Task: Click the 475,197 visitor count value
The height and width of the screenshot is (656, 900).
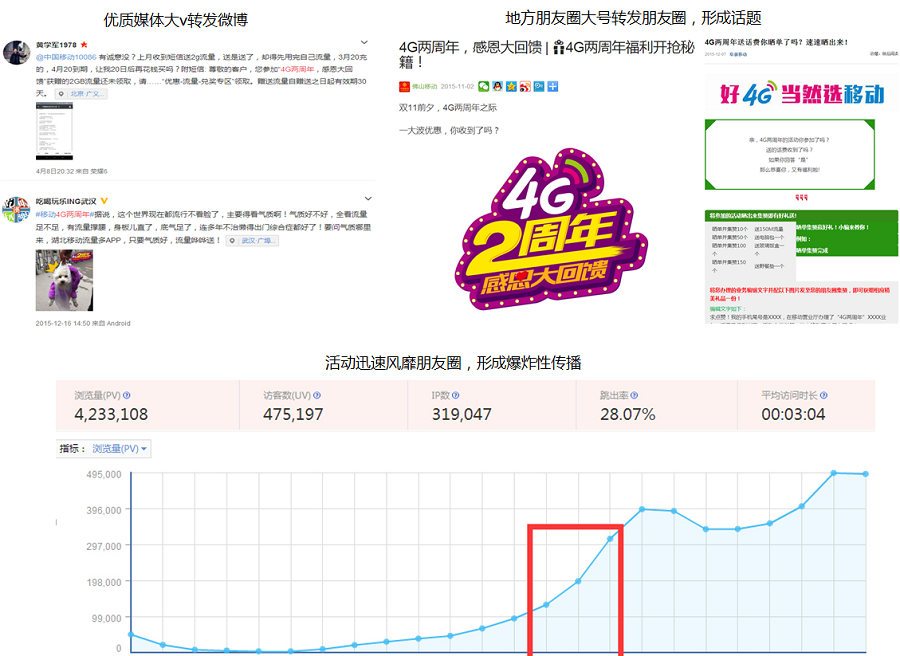Action: (293, 414)
